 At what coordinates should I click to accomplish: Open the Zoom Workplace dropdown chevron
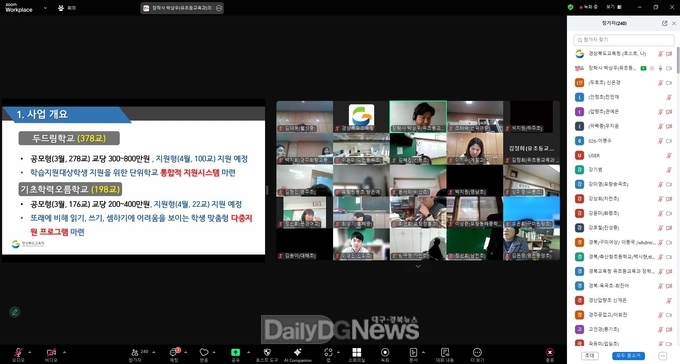coord(45,8)
